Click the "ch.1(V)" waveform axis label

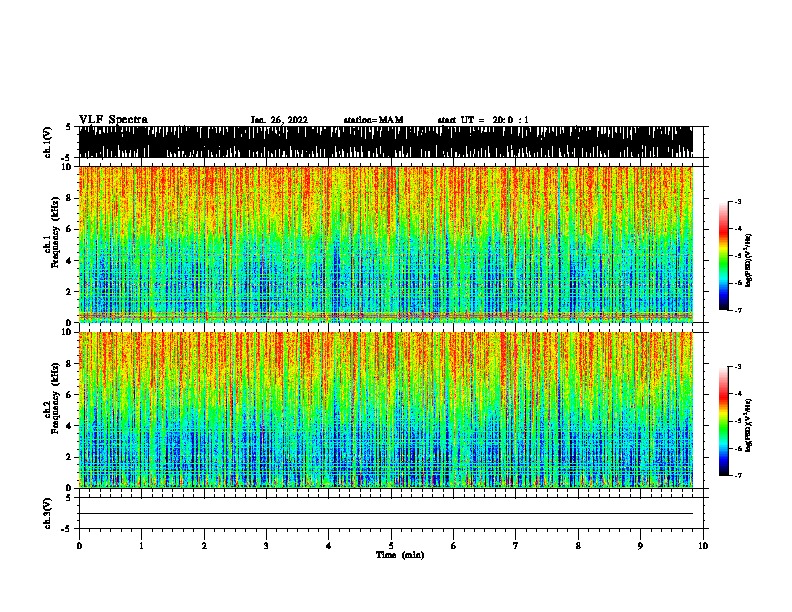[48, 142]
